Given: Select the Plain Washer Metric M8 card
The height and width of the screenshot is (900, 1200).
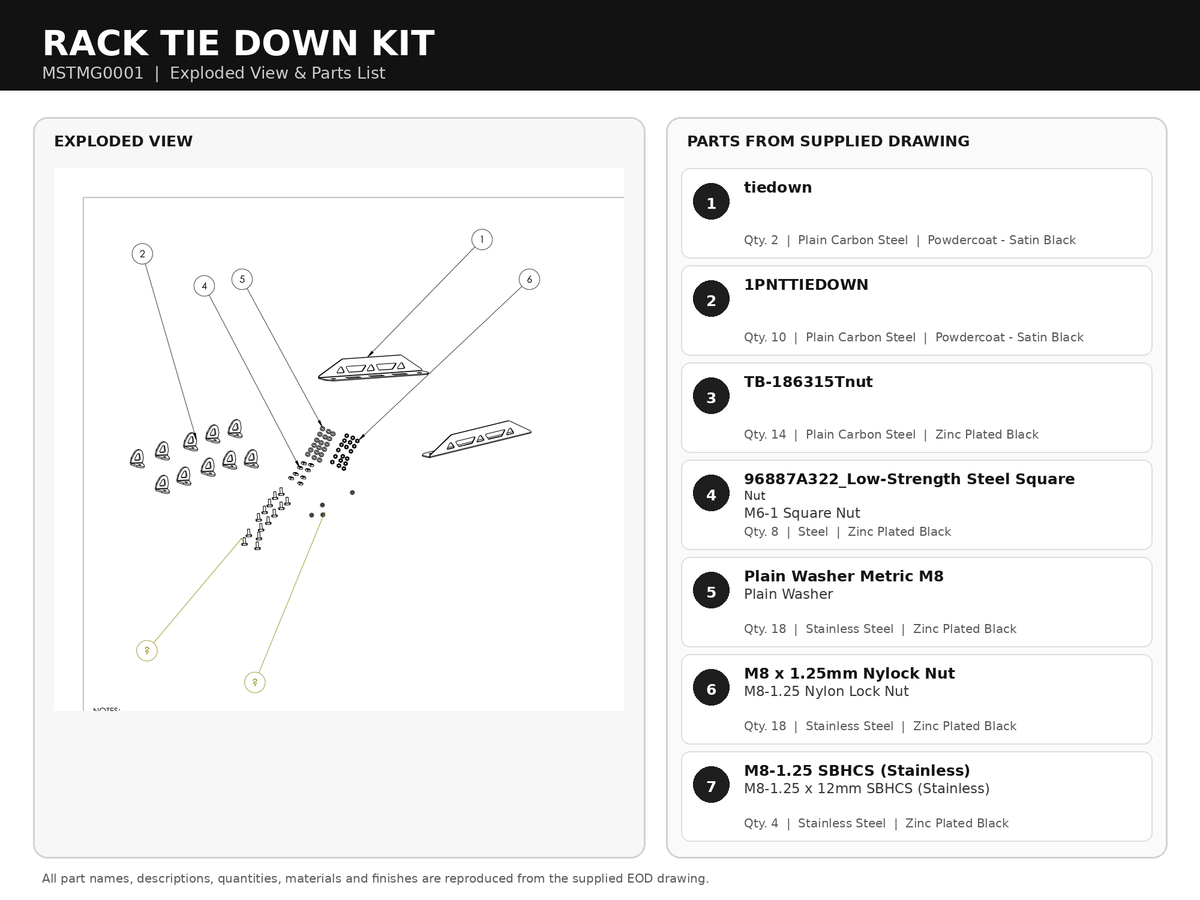Looking at the screenshot, I should coord(916,602).
